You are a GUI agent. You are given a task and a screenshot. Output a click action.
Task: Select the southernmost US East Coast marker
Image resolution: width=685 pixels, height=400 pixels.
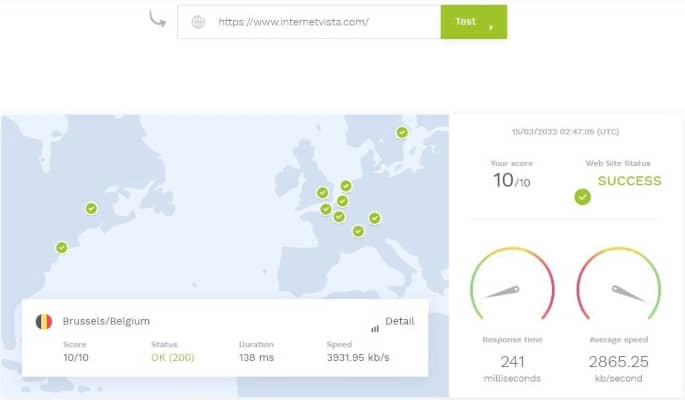pyautogui.click(x=62, y=248)
